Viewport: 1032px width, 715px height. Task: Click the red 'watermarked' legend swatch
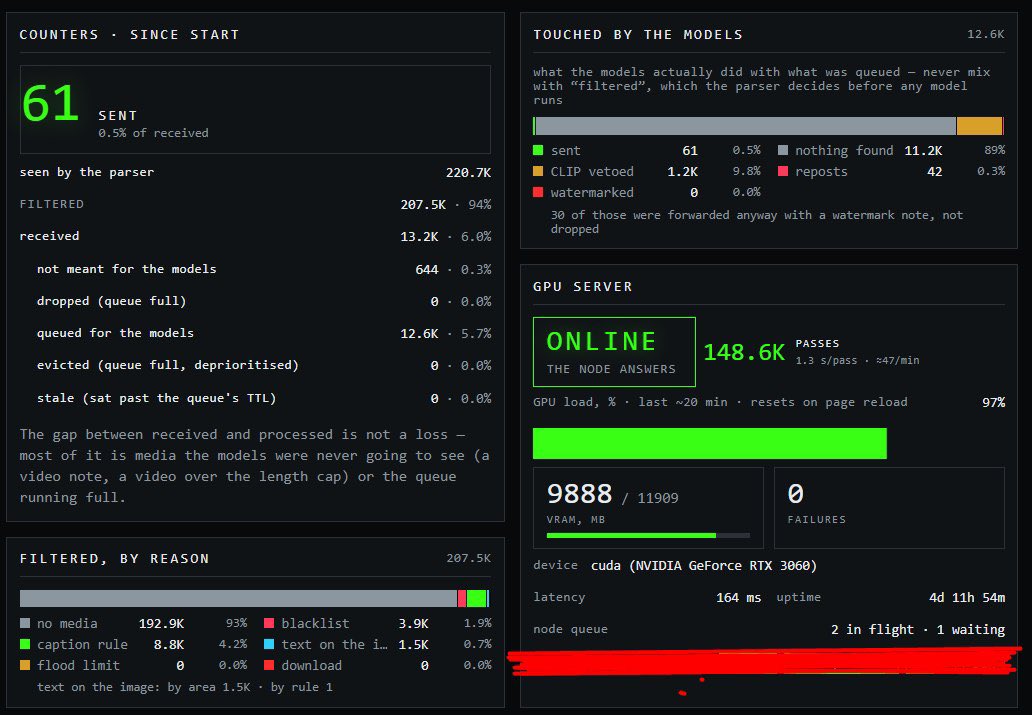538,192
